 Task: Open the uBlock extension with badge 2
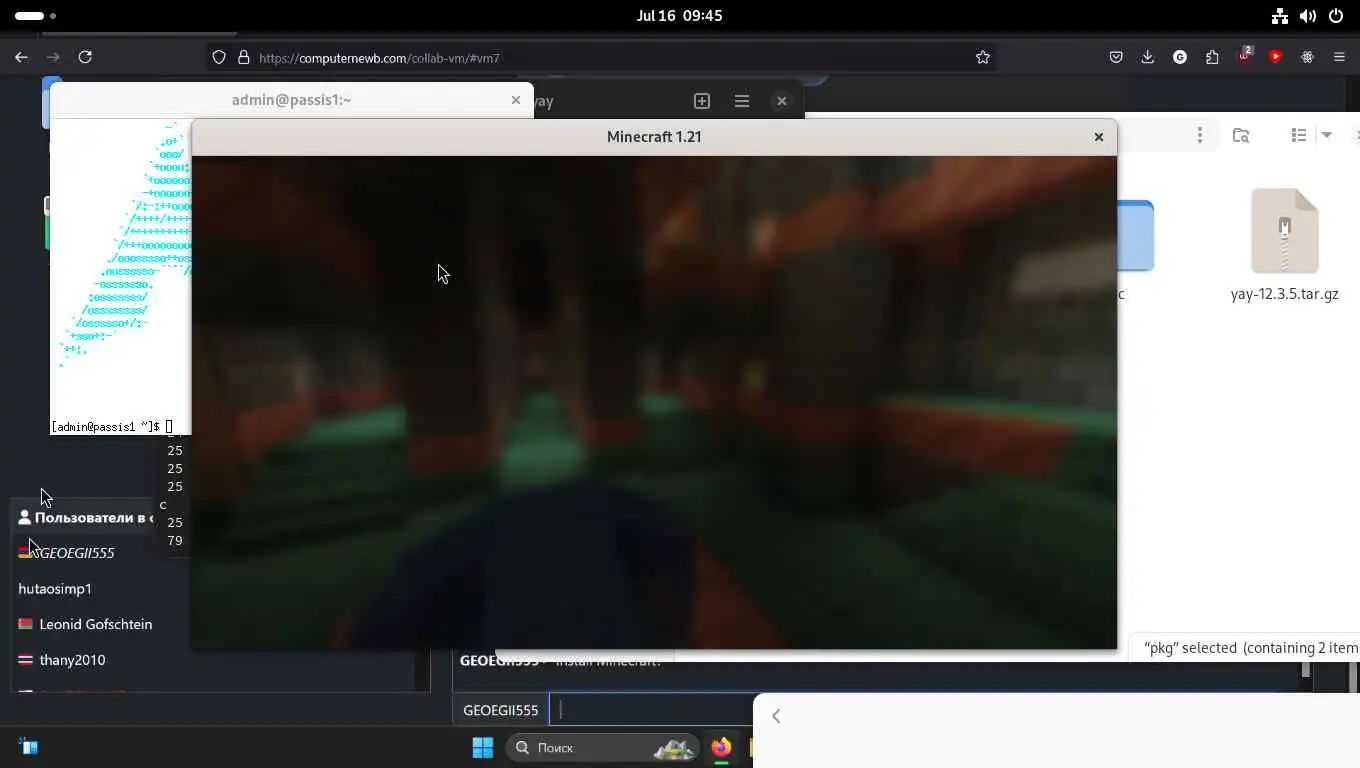coord(1244,55)
